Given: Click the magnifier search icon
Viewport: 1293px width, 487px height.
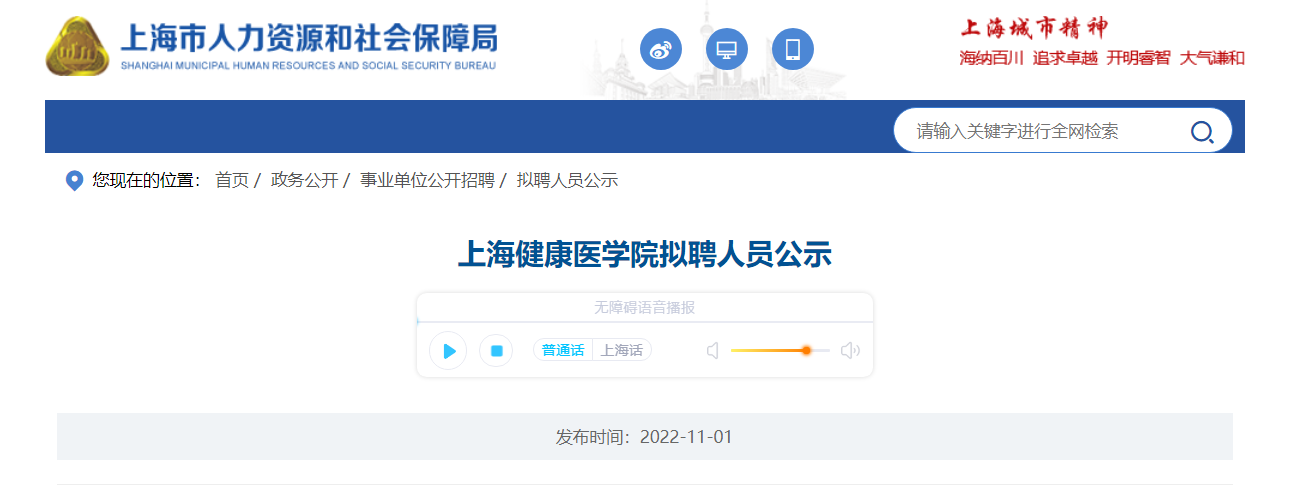Looking at the screenshot, I should [x=1202, y=132].
